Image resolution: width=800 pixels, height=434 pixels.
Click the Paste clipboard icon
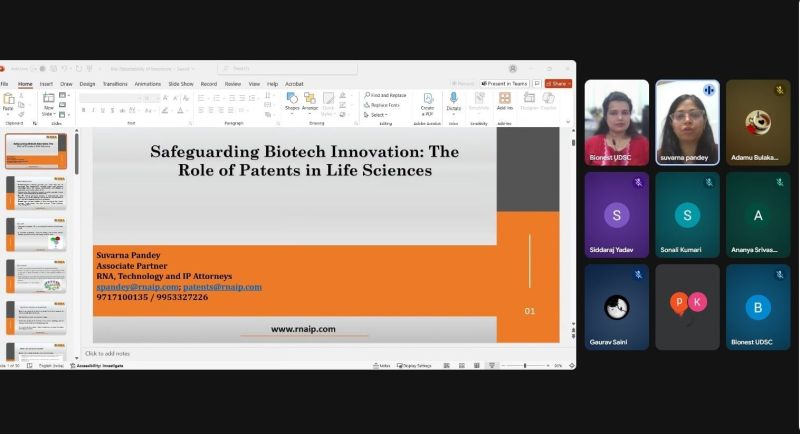pyautogui.click(x=9, y=102)
